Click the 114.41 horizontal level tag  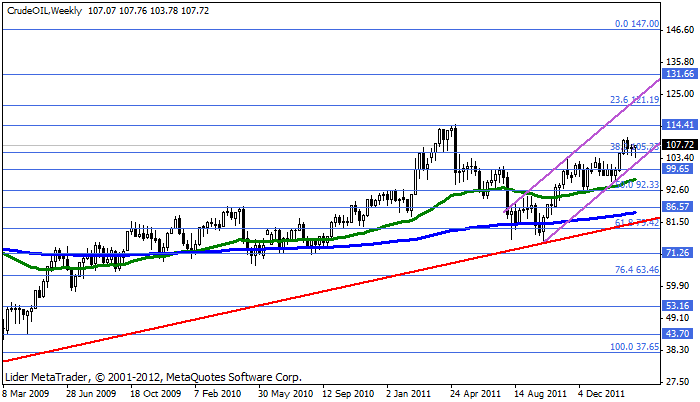[x=680, y=125]
